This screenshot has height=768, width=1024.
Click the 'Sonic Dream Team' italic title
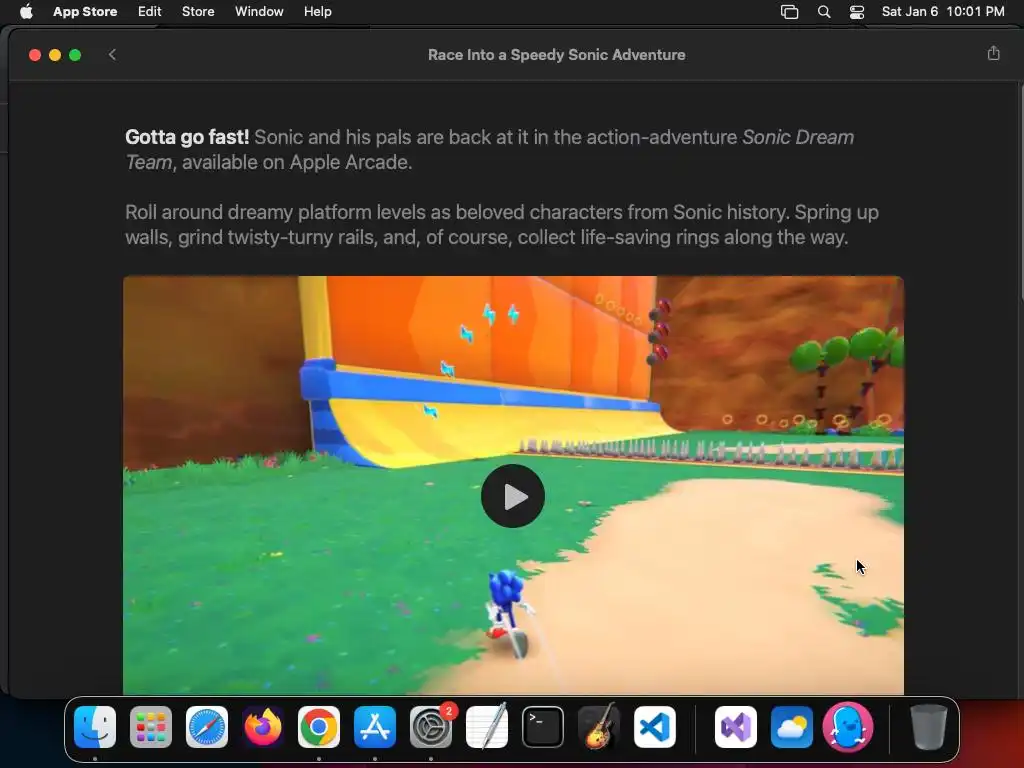click(x=489, y=150)
